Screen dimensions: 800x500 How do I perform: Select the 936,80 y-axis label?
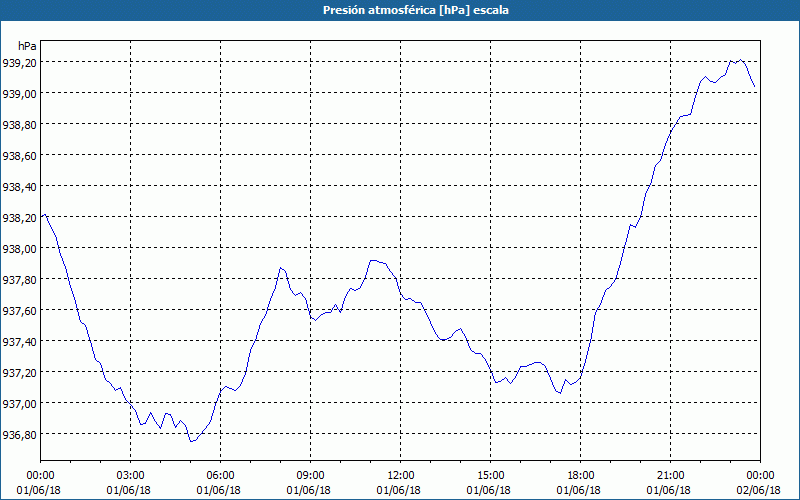coord(20,435)
